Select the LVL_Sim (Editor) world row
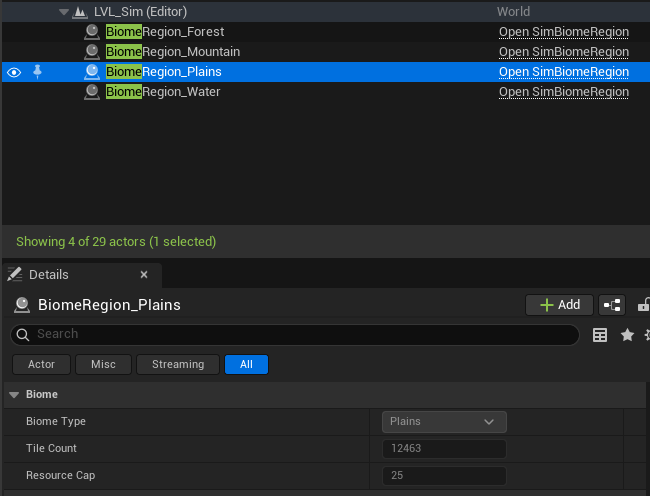This screenshot has height=496, width=650. point(326,12)
